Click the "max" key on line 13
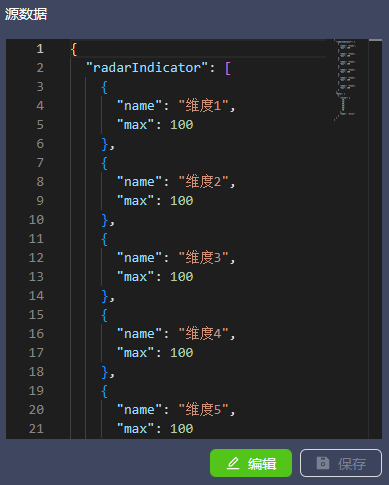Viewport: 389px width, 485px height. click(x=135, y=277)
